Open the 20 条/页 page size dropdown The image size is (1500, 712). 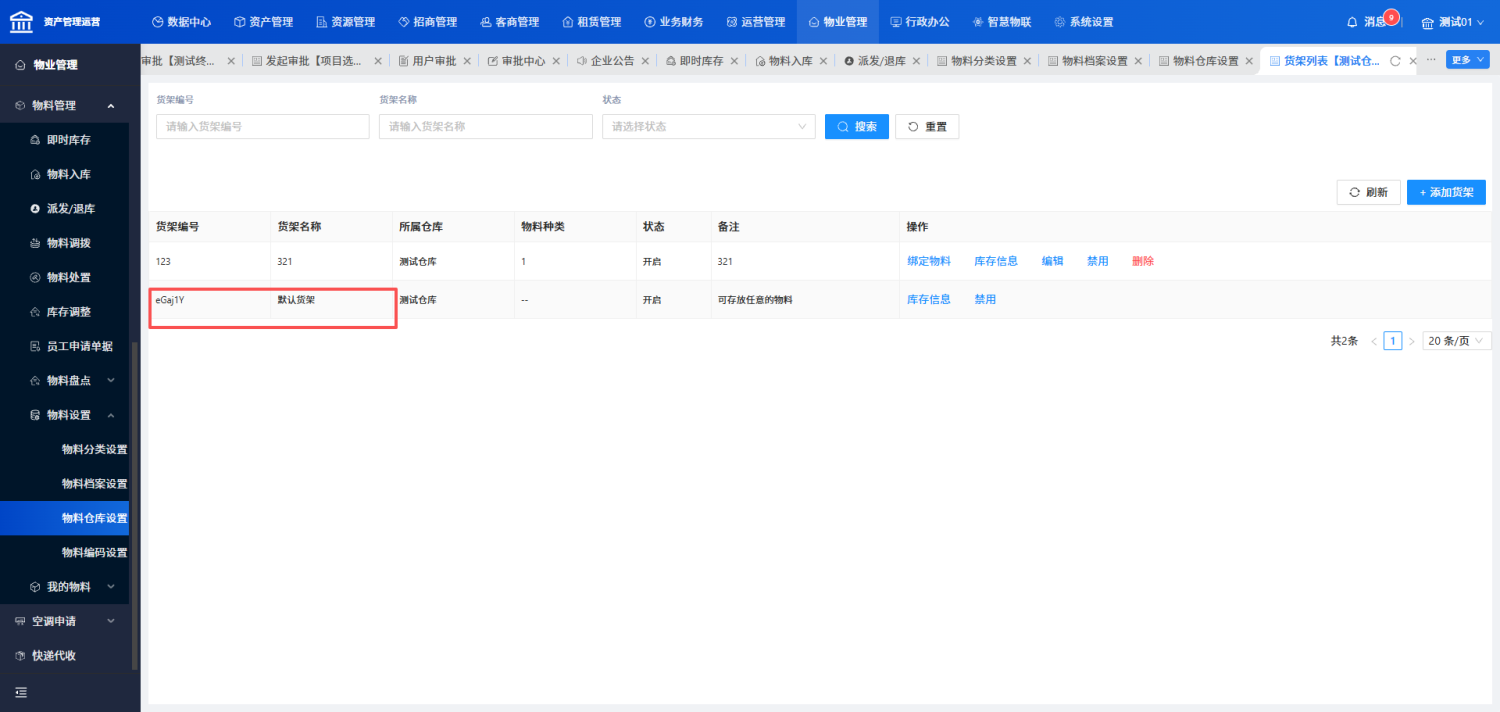[x=1457, y=341]
